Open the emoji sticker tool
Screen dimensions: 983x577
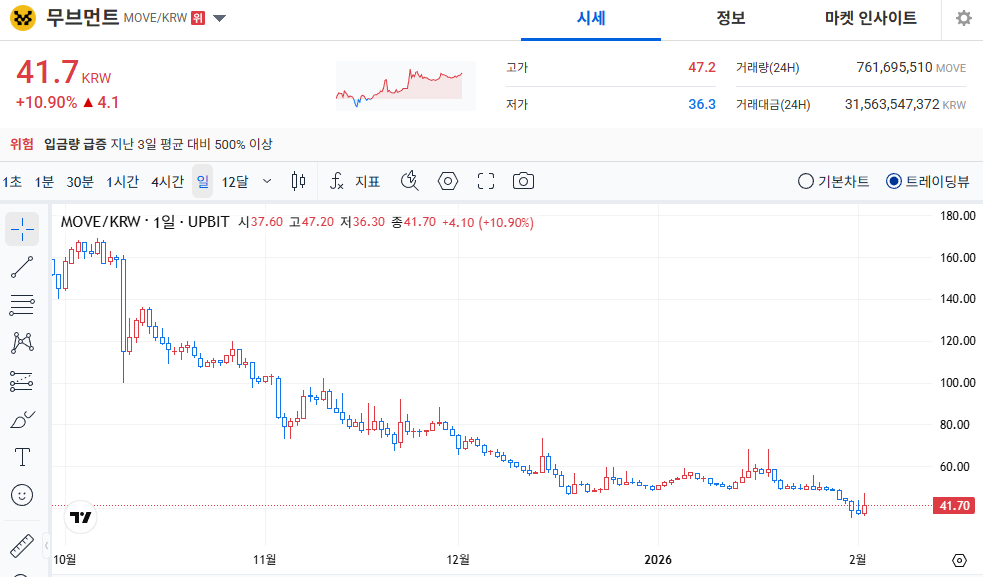click(x=22, y=495)
